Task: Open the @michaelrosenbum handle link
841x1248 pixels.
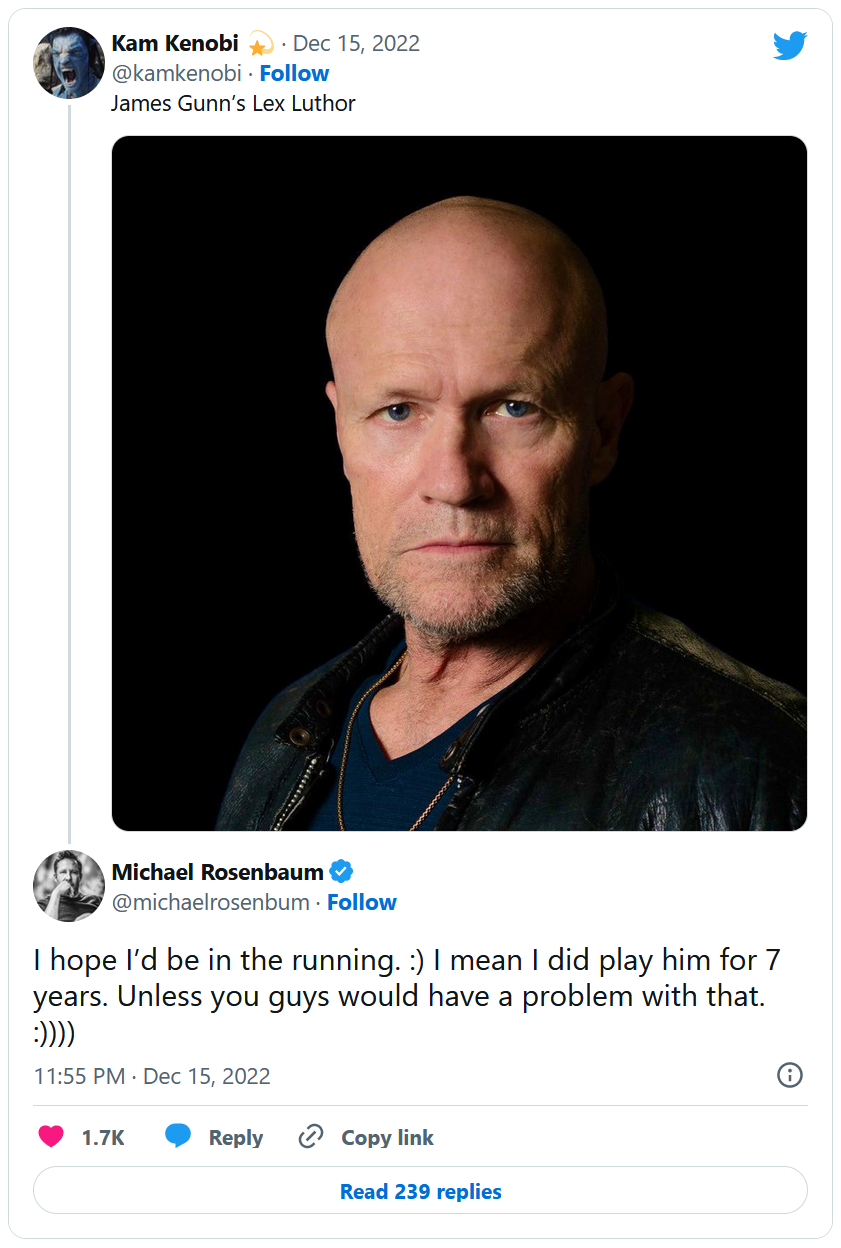Action: point(210,902)
